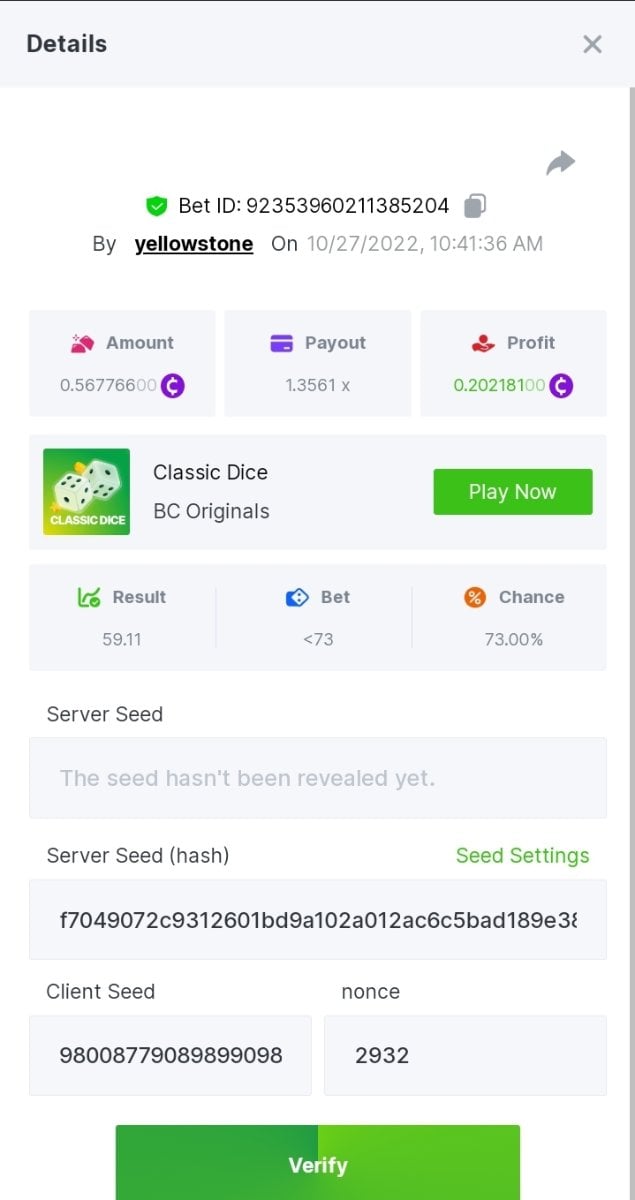
Task: Click the share arrow icon
Action: (x=560, y=163)
